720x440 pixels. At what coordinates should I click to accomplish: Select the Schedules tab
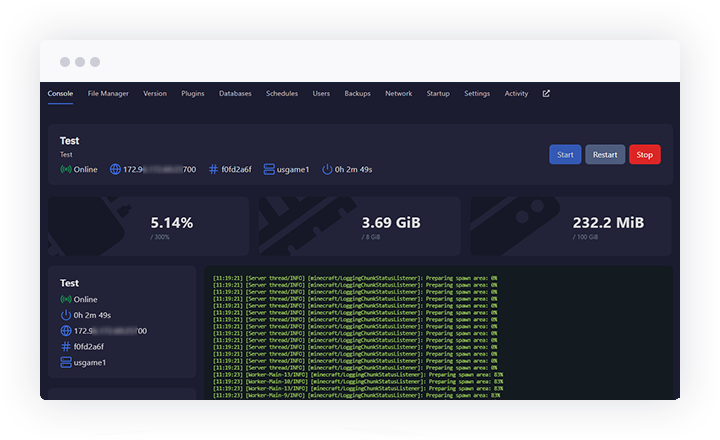[282, 93]
